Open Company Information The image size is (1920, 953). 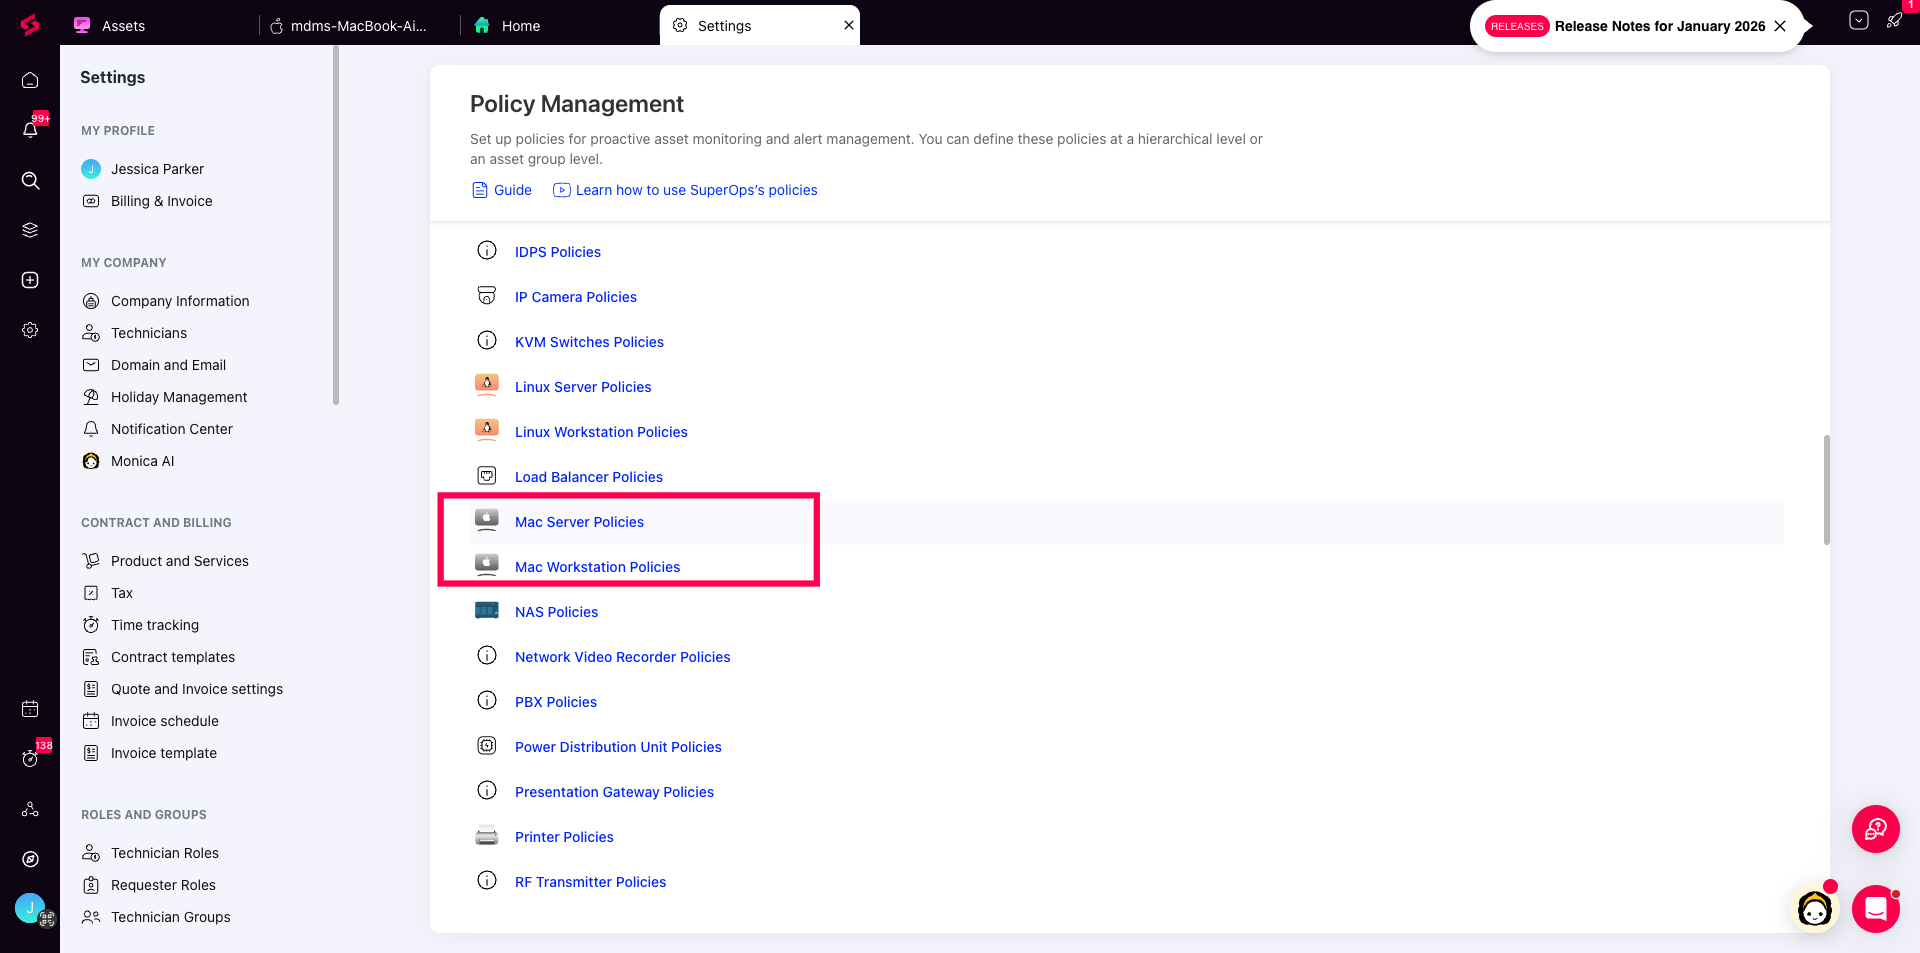tap(180, 301)
